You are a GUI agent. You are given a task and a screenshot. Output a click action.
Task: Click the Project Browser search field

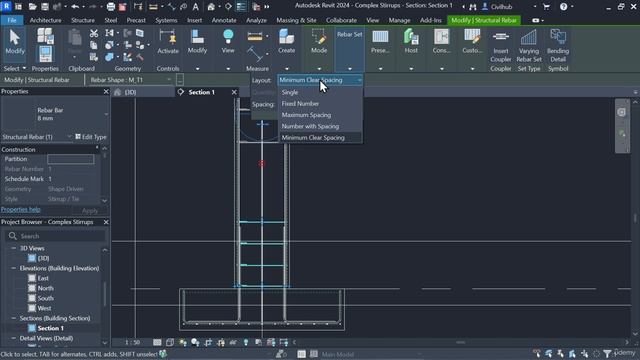point(55,236)
